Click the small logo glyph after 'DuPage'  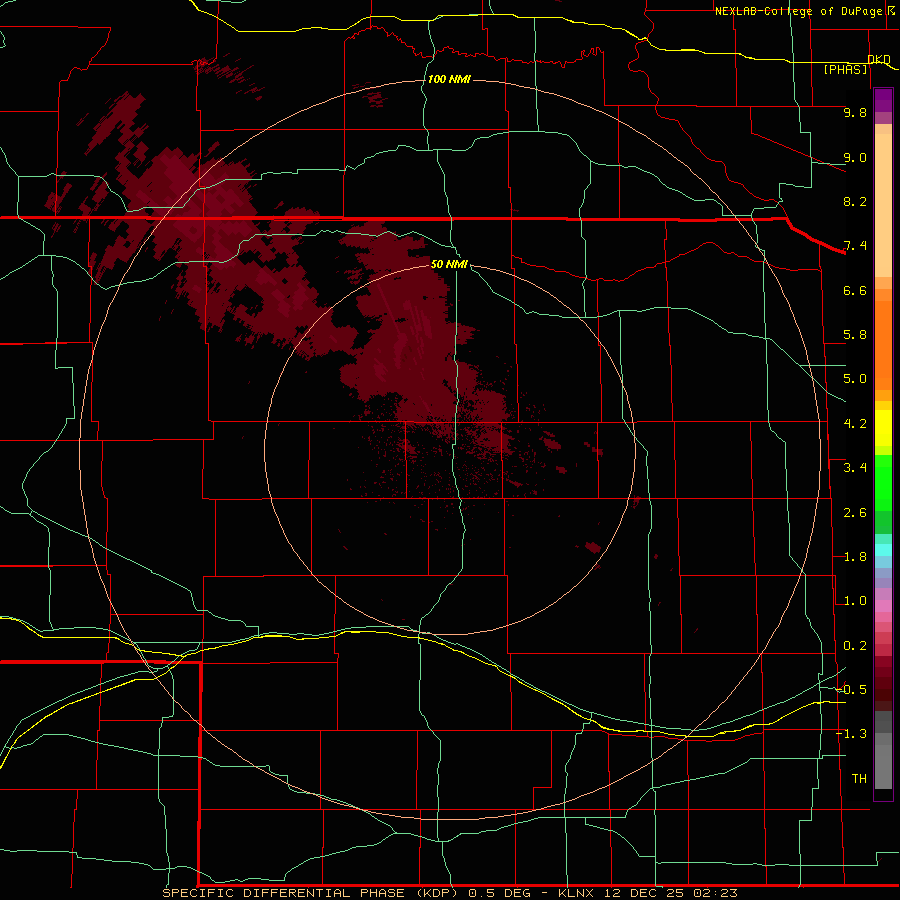pyautogui.click(x=891, y=11)
